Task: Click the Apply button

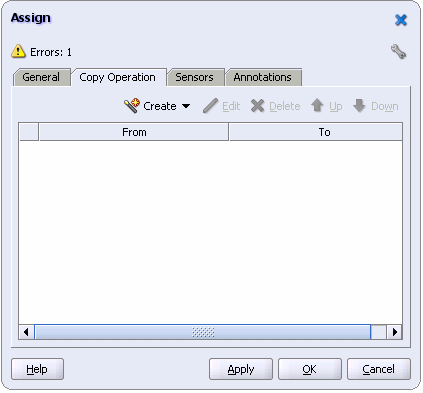Action: (x=241, y=369)
